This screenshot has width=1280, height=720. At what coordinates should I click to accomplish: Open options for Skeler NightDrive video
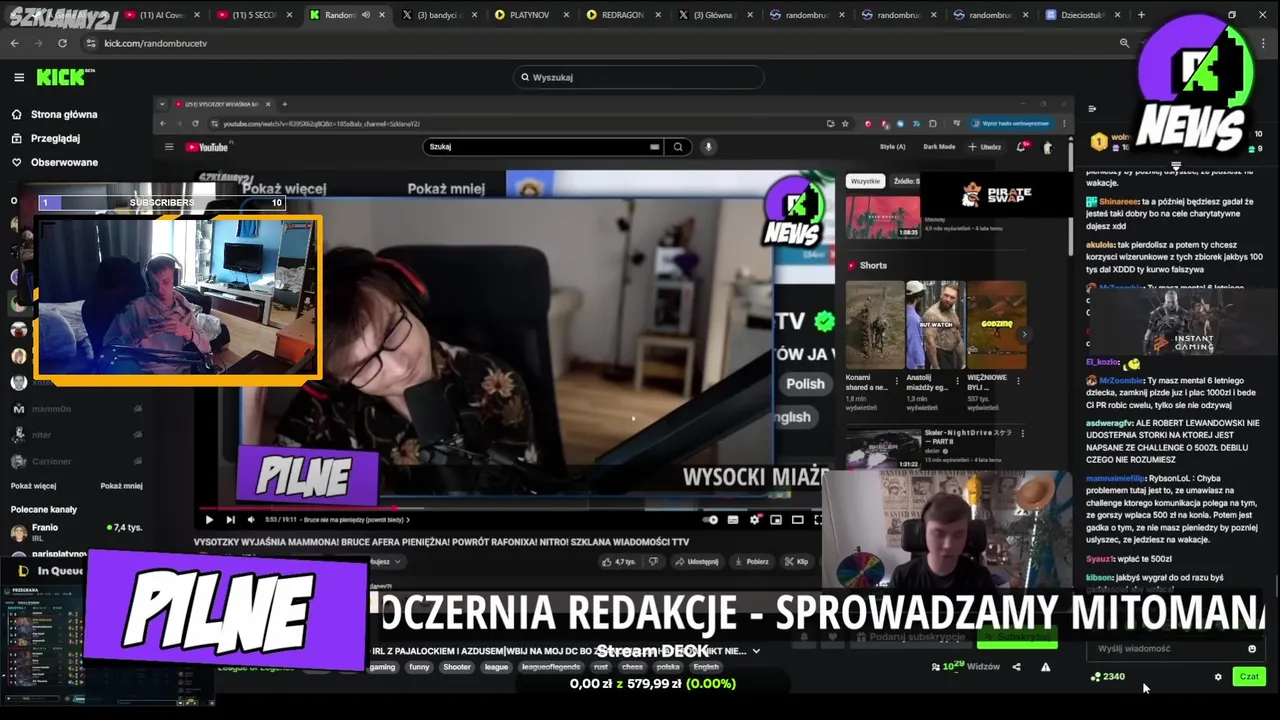[x=1023, y=433]
